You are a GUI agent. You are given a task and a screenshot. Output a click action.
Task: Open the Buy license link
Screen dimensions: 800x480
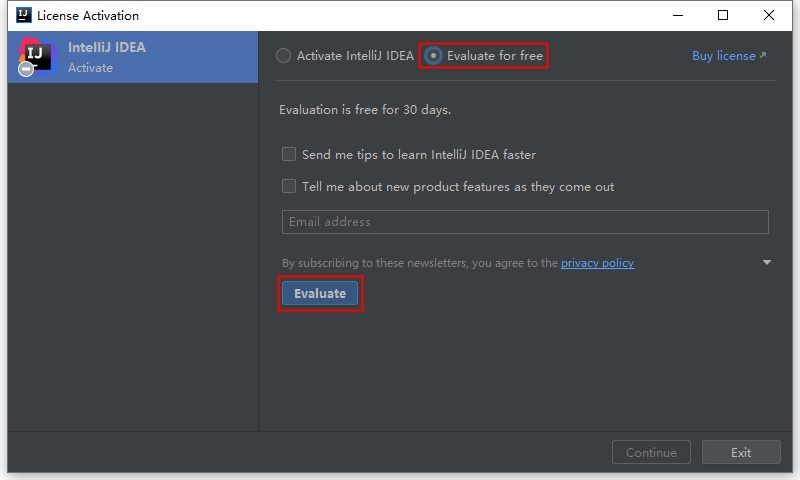[x=723, y=56]
